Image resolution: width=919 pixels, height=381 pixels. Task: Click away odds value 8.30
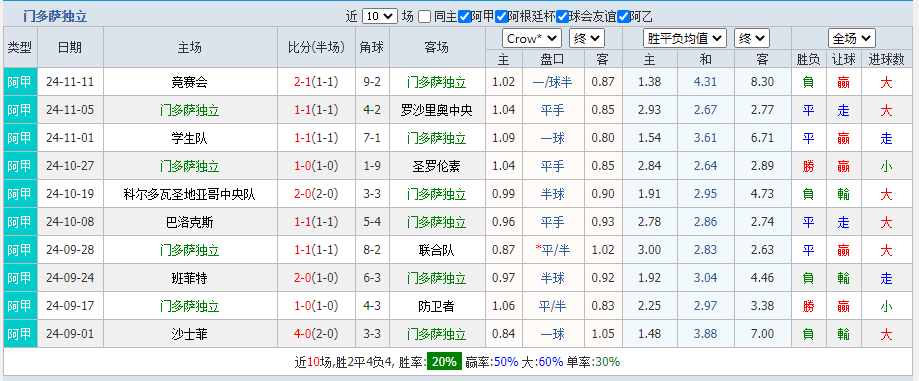click(x=762, y=82)
